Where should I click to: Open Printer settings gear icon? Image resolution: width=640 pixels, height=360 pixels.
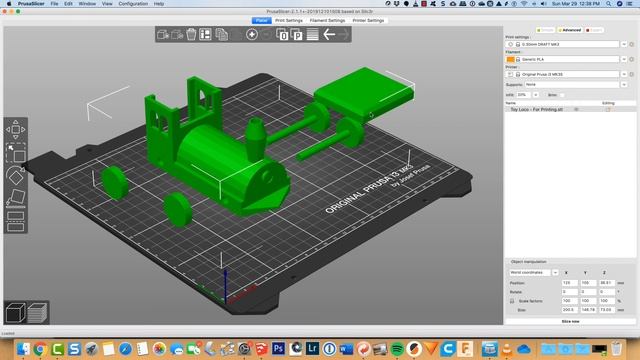click(631, 74)
